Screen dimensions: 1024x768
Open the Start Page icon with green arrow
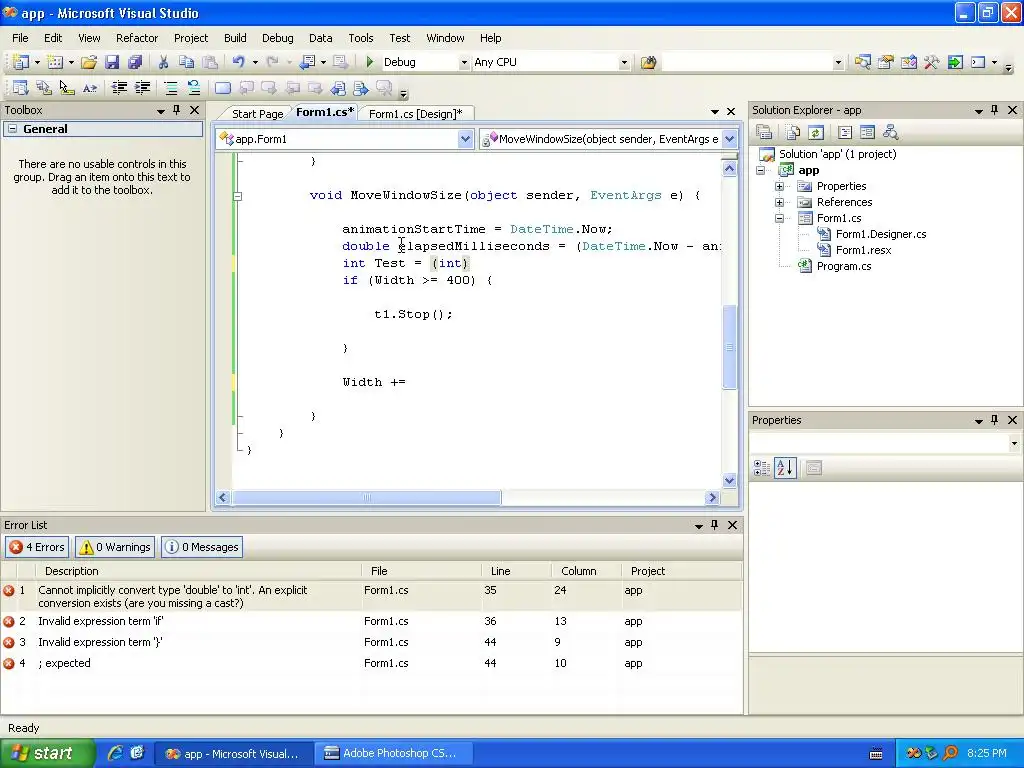(x=955, y=62)
